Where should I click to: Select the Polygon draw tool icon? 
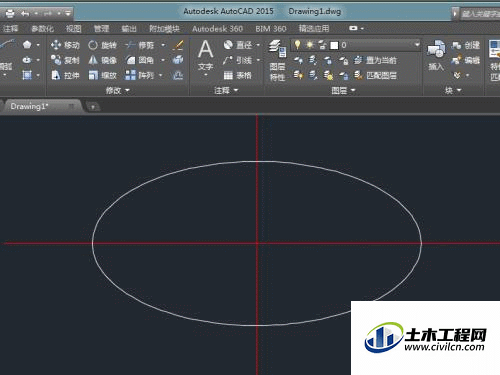[x=27, y=44]
